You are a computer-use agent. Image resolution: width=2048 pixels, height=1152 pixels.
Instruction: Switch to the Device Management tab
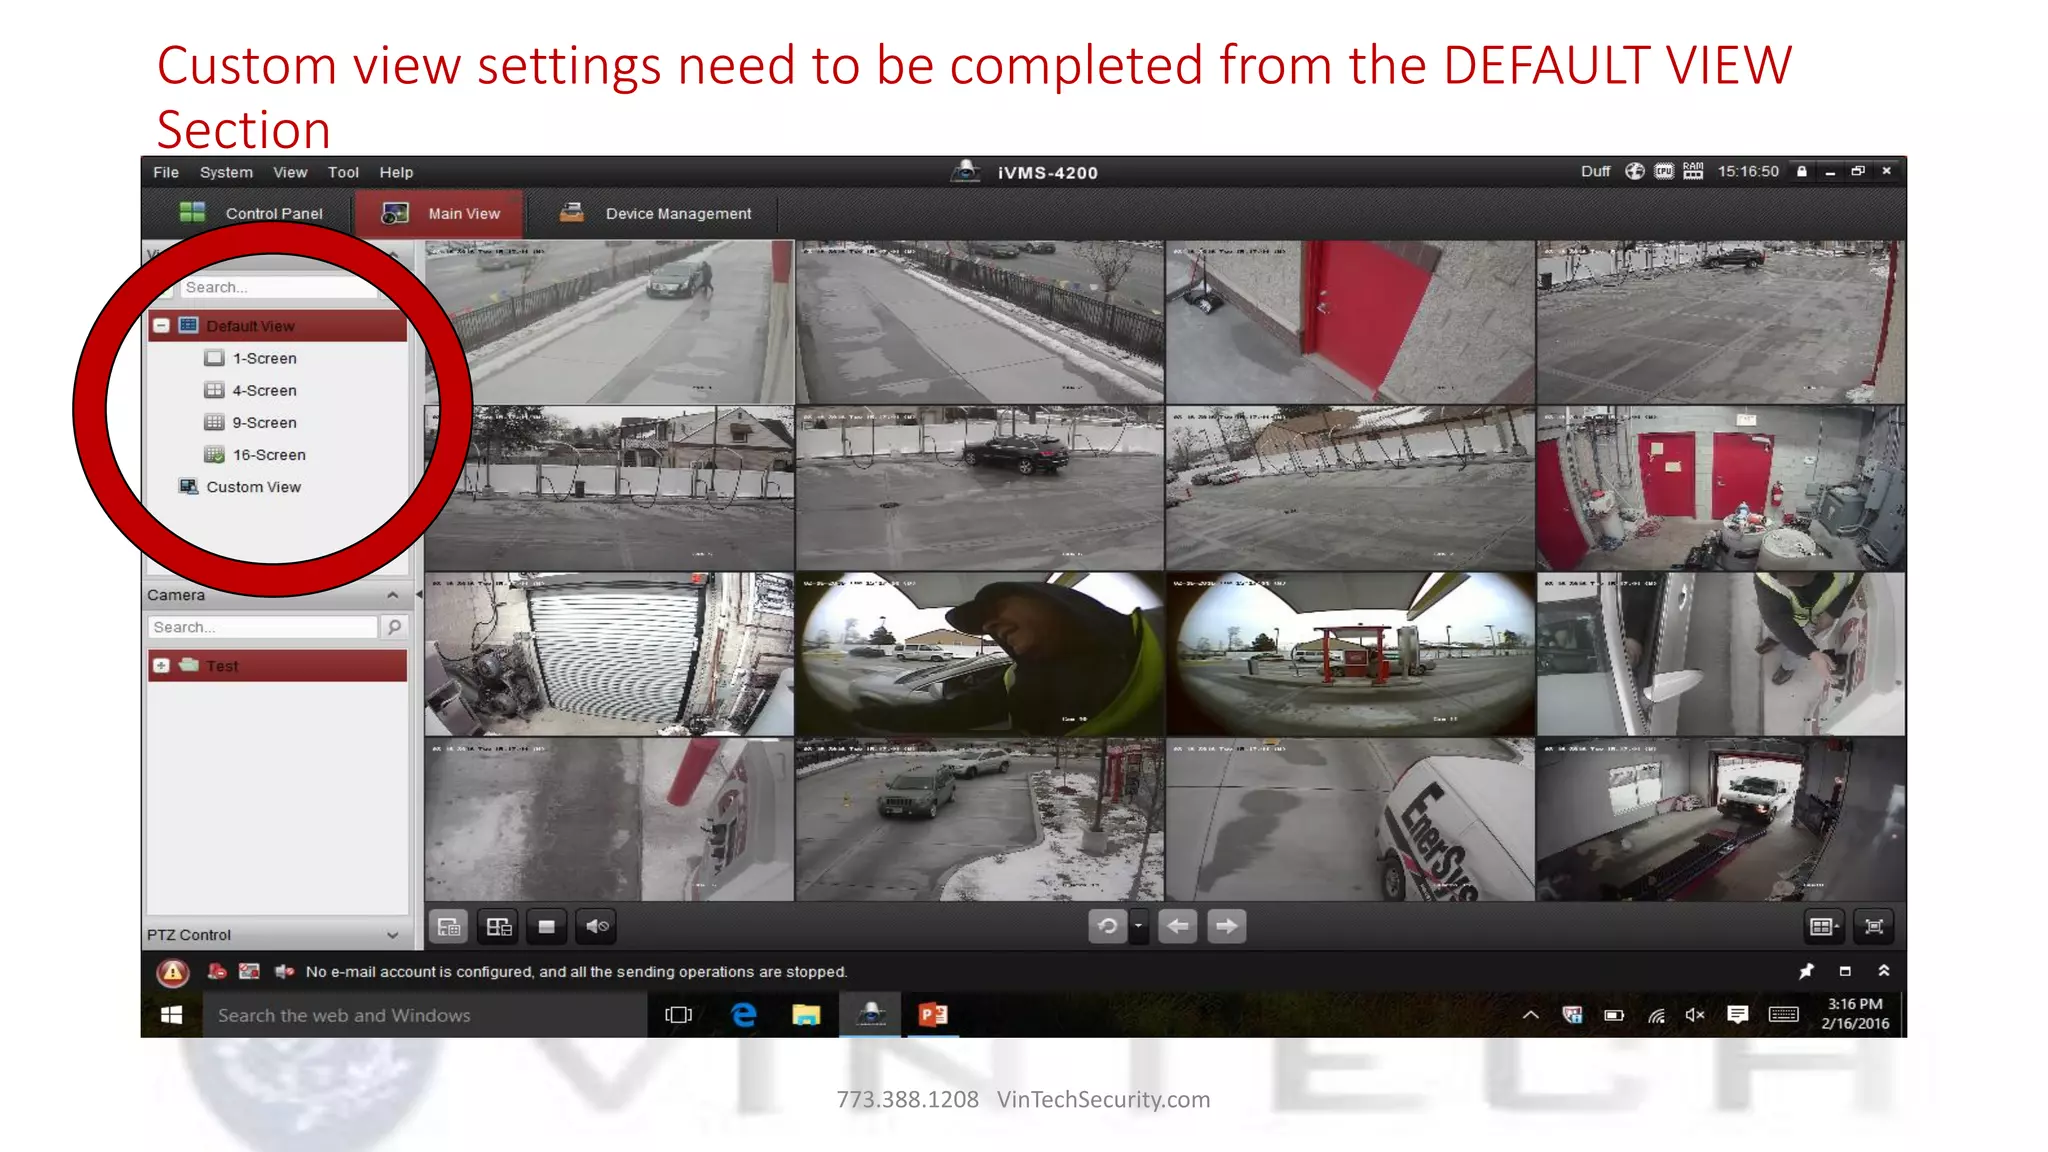click(655, 213)
